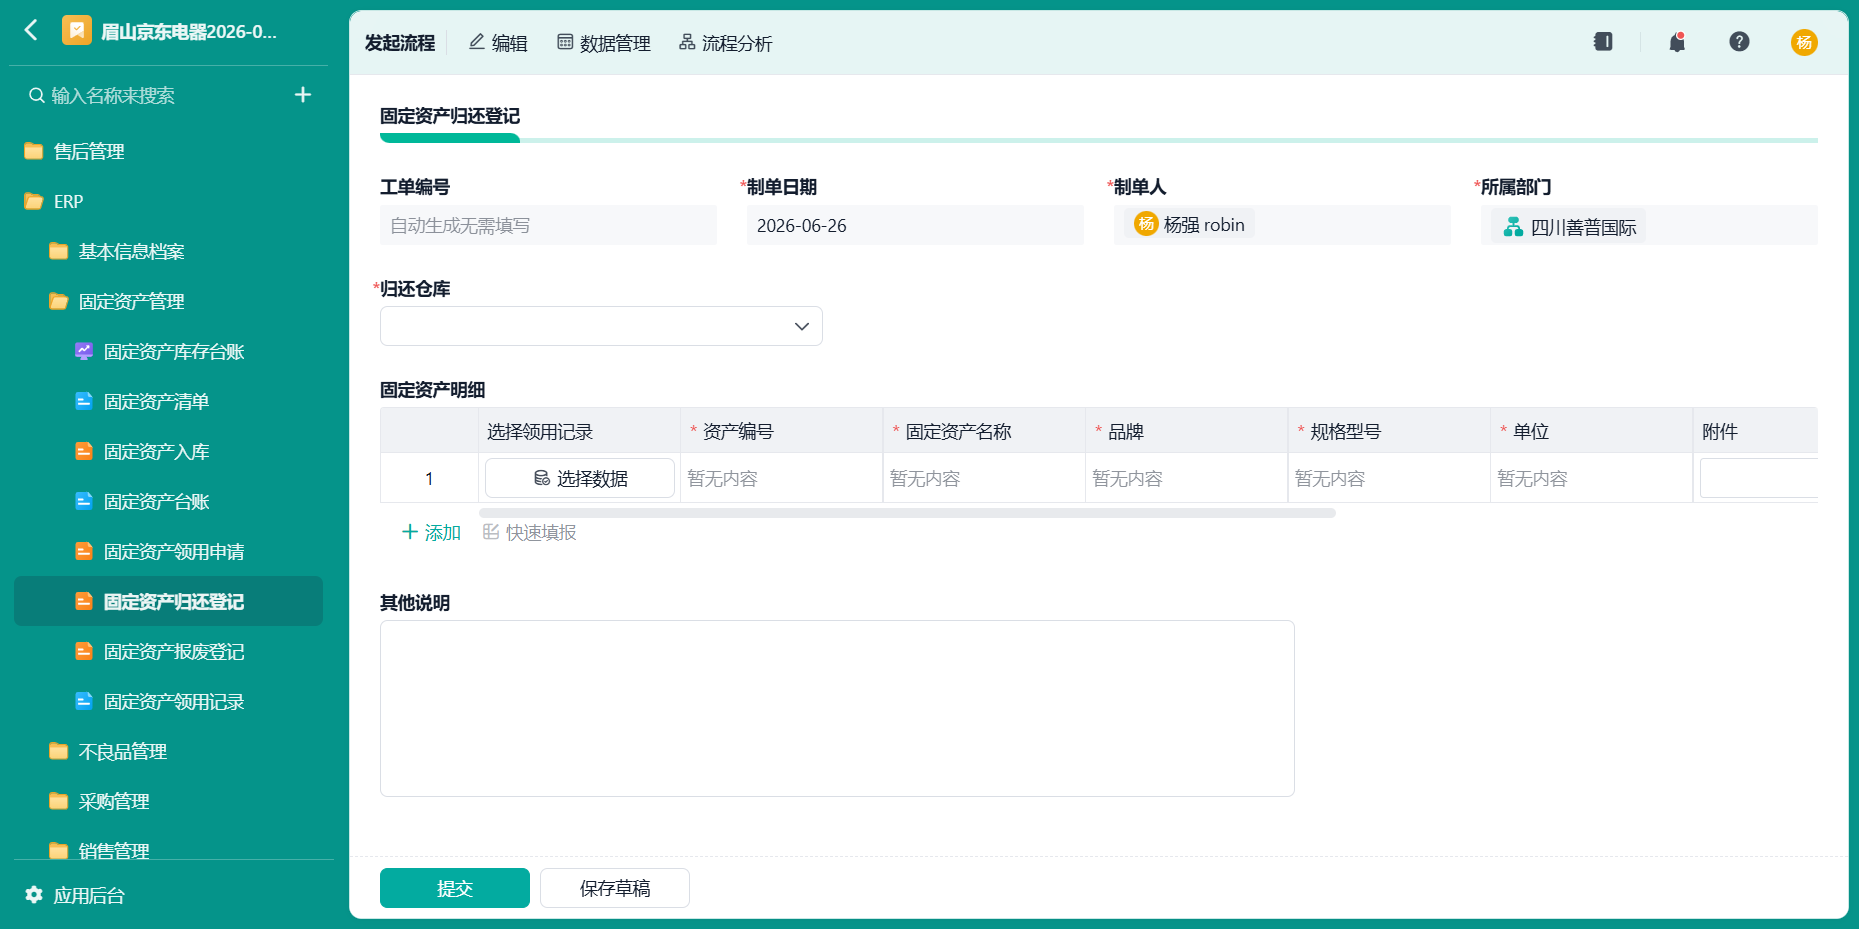
Task: Click the table icon beside 数据管理
Action: tap(565, 42)
